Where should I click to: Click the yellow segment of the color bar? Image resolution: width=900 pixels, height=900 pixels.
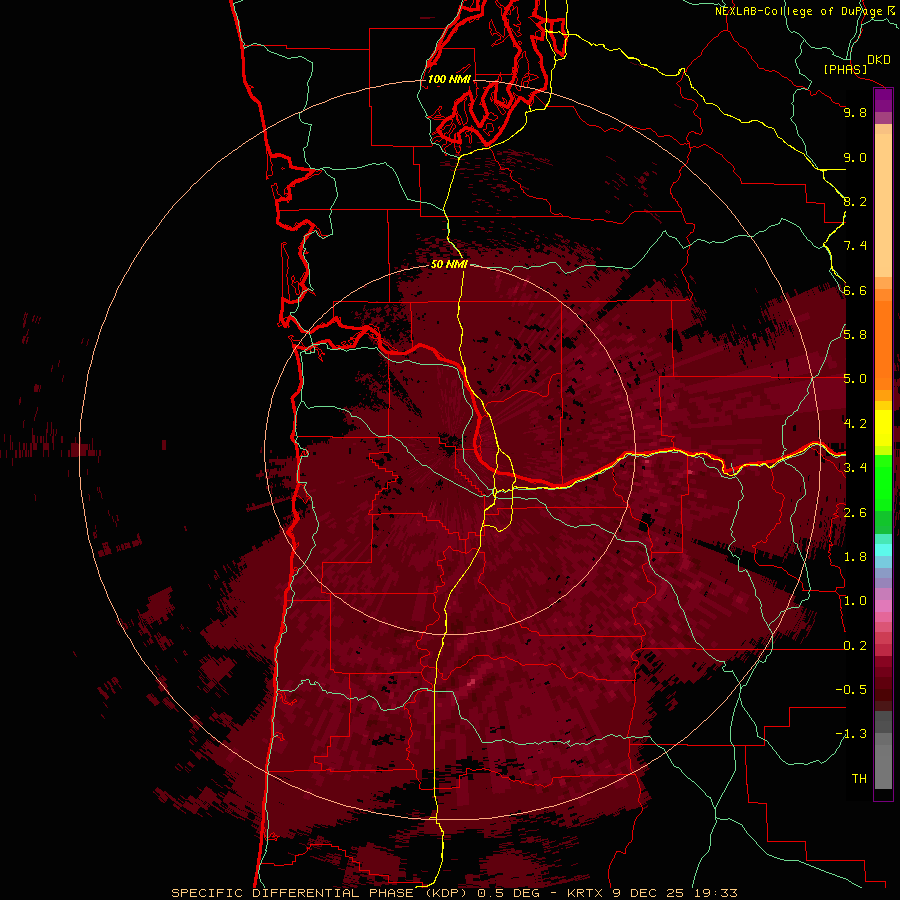[883, 428]
